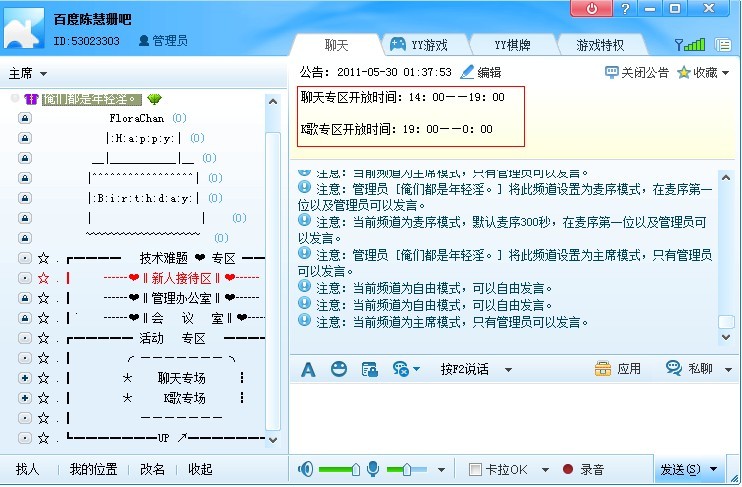
Task: Open the 收藏 dropdown arrow
Action: coord(726,73)
